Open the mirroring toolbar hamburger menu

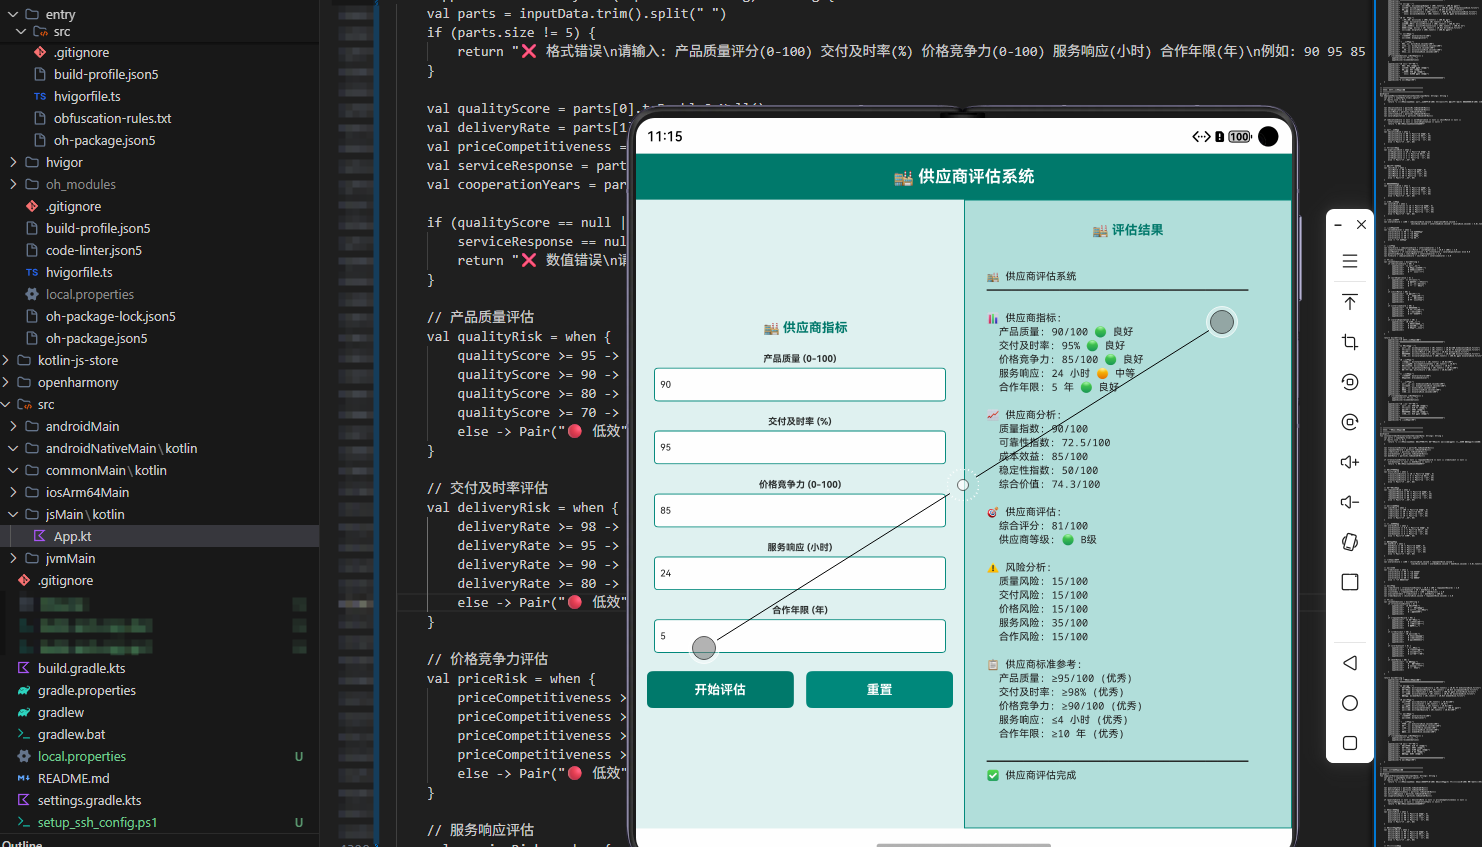click(1350, 260)
